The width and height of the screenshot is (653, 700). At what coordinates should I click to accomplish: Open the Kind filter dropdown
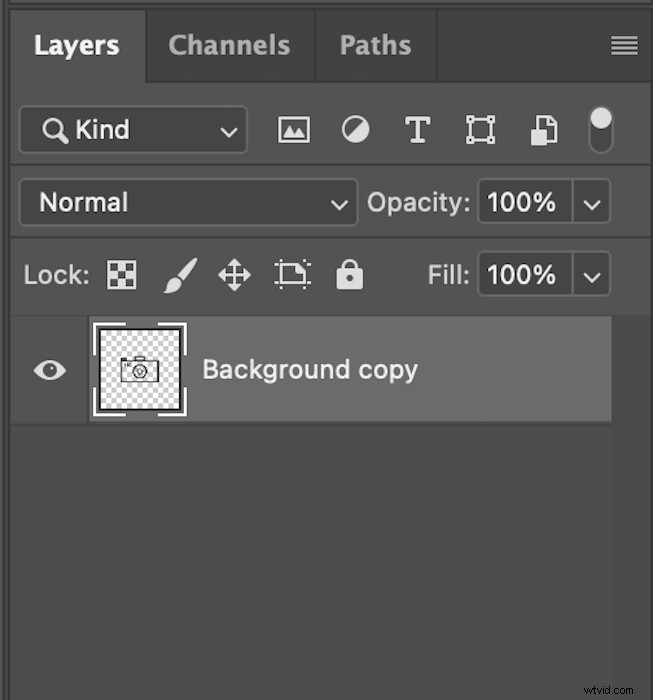pos(133,130)
